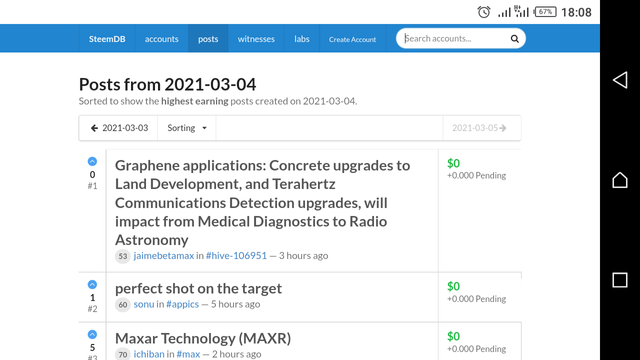Open the #max tag link
This screenshot has width=640, height=360.
point(188,354)
